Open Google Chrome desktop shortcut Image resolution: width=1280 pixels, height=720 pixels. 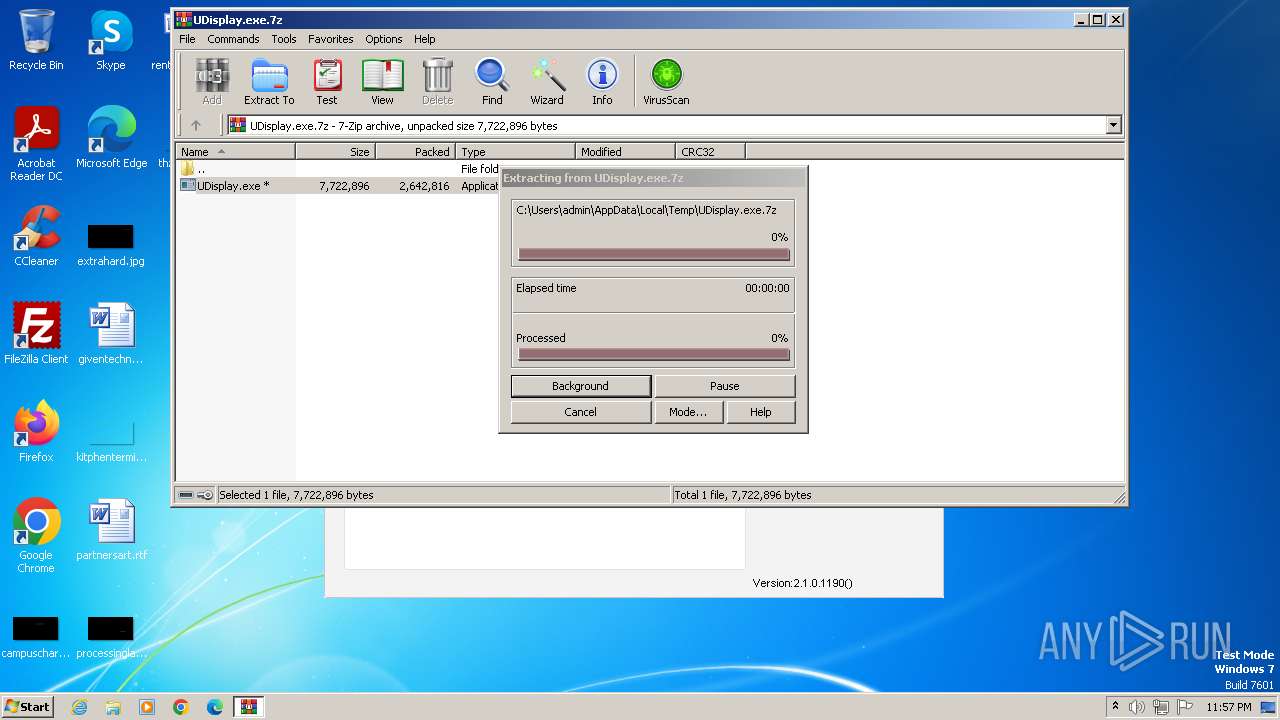click(x=36, y=536)
